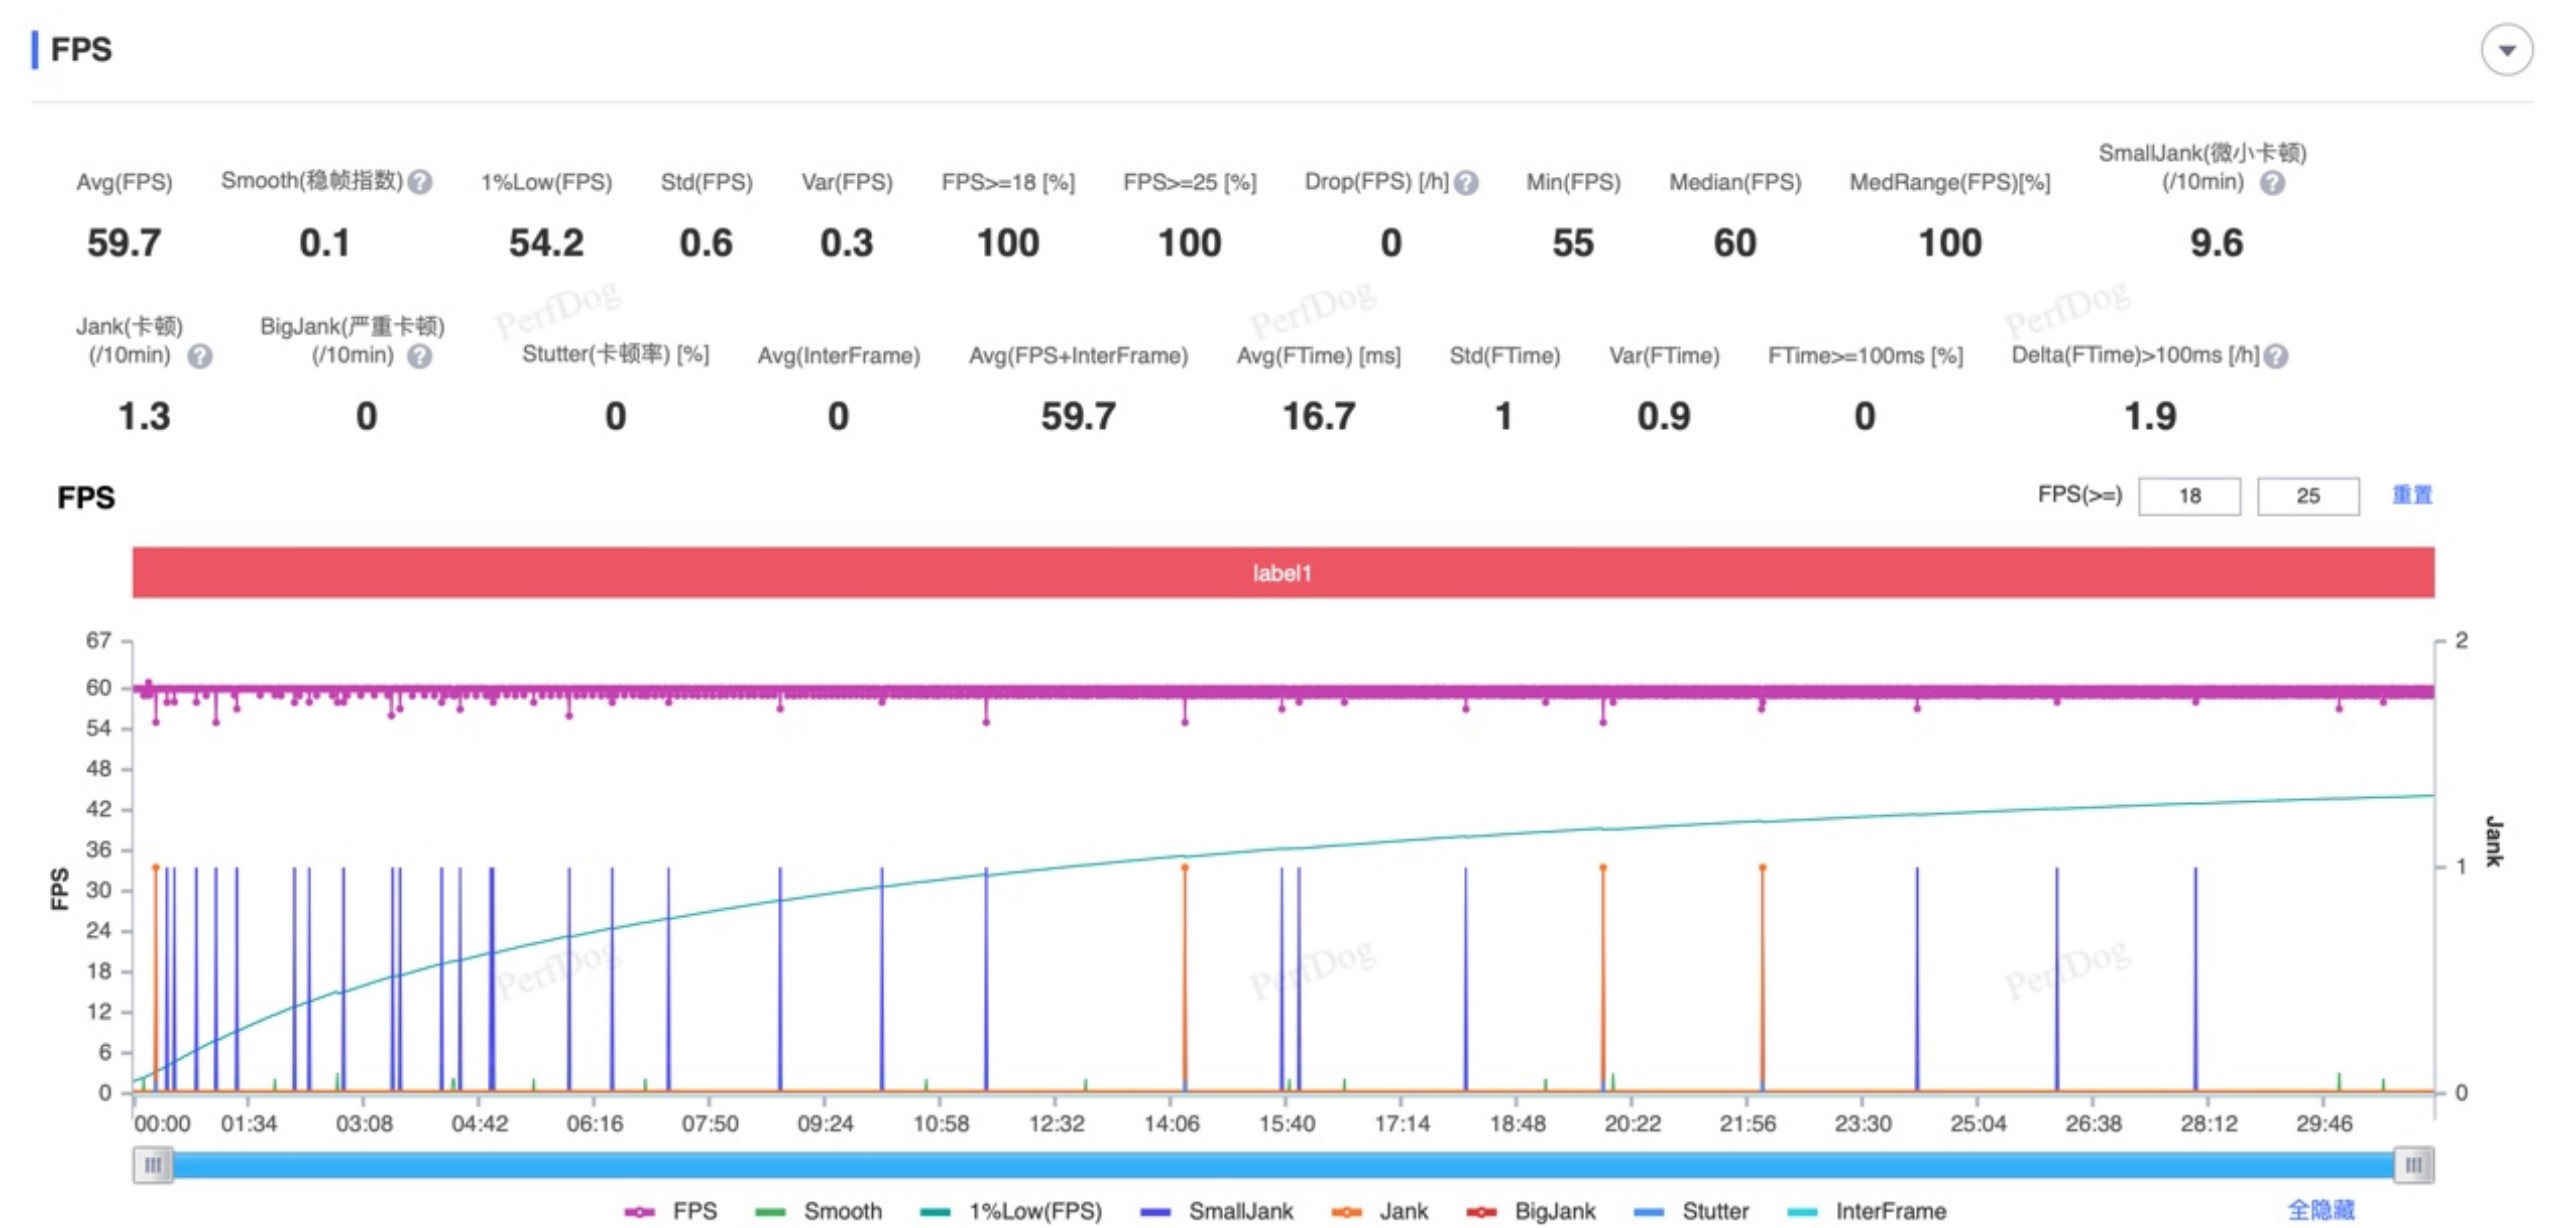Click the SmallJank value 9.6
Viewport: 2560px width, 1228px height.
coord(2216,243)
